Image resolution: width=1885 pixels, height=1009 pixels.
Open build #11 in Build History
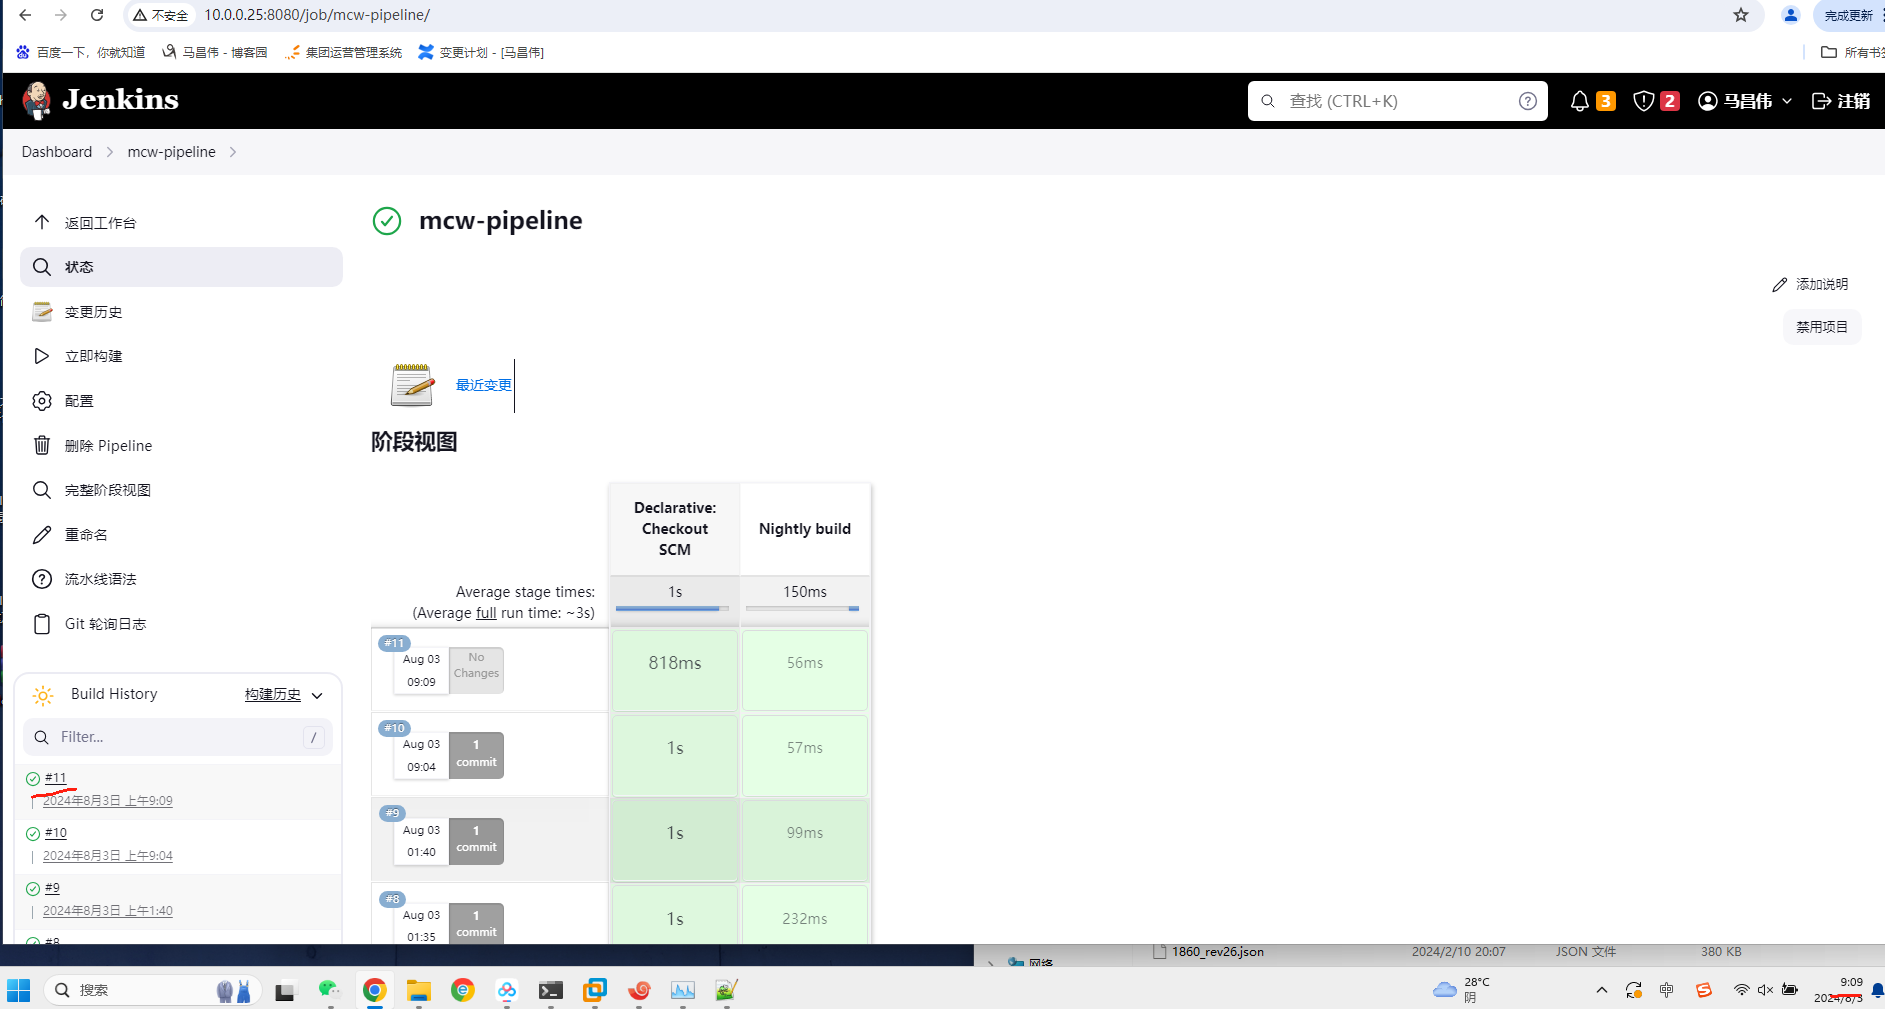click(x=56, y=778)
